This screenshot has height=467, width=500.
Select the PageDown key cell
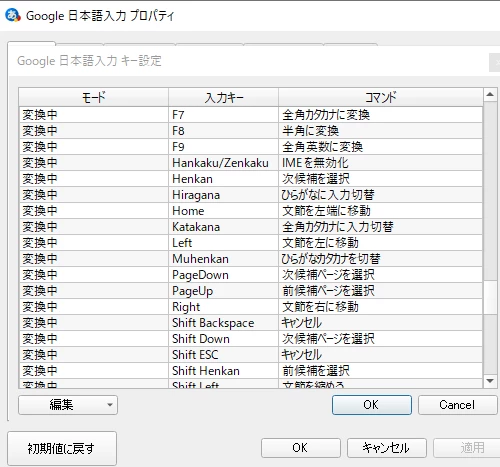(x=224, y=275)
